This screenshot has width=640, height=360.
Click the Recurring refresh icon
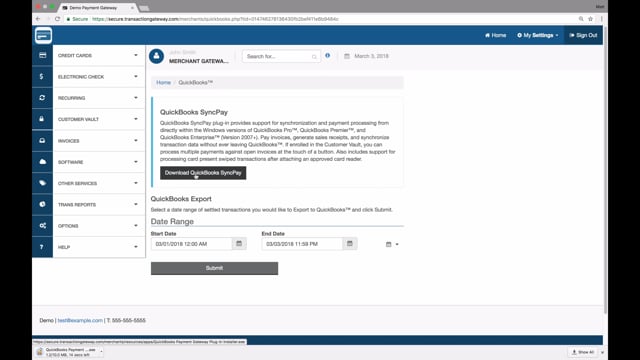42,98
